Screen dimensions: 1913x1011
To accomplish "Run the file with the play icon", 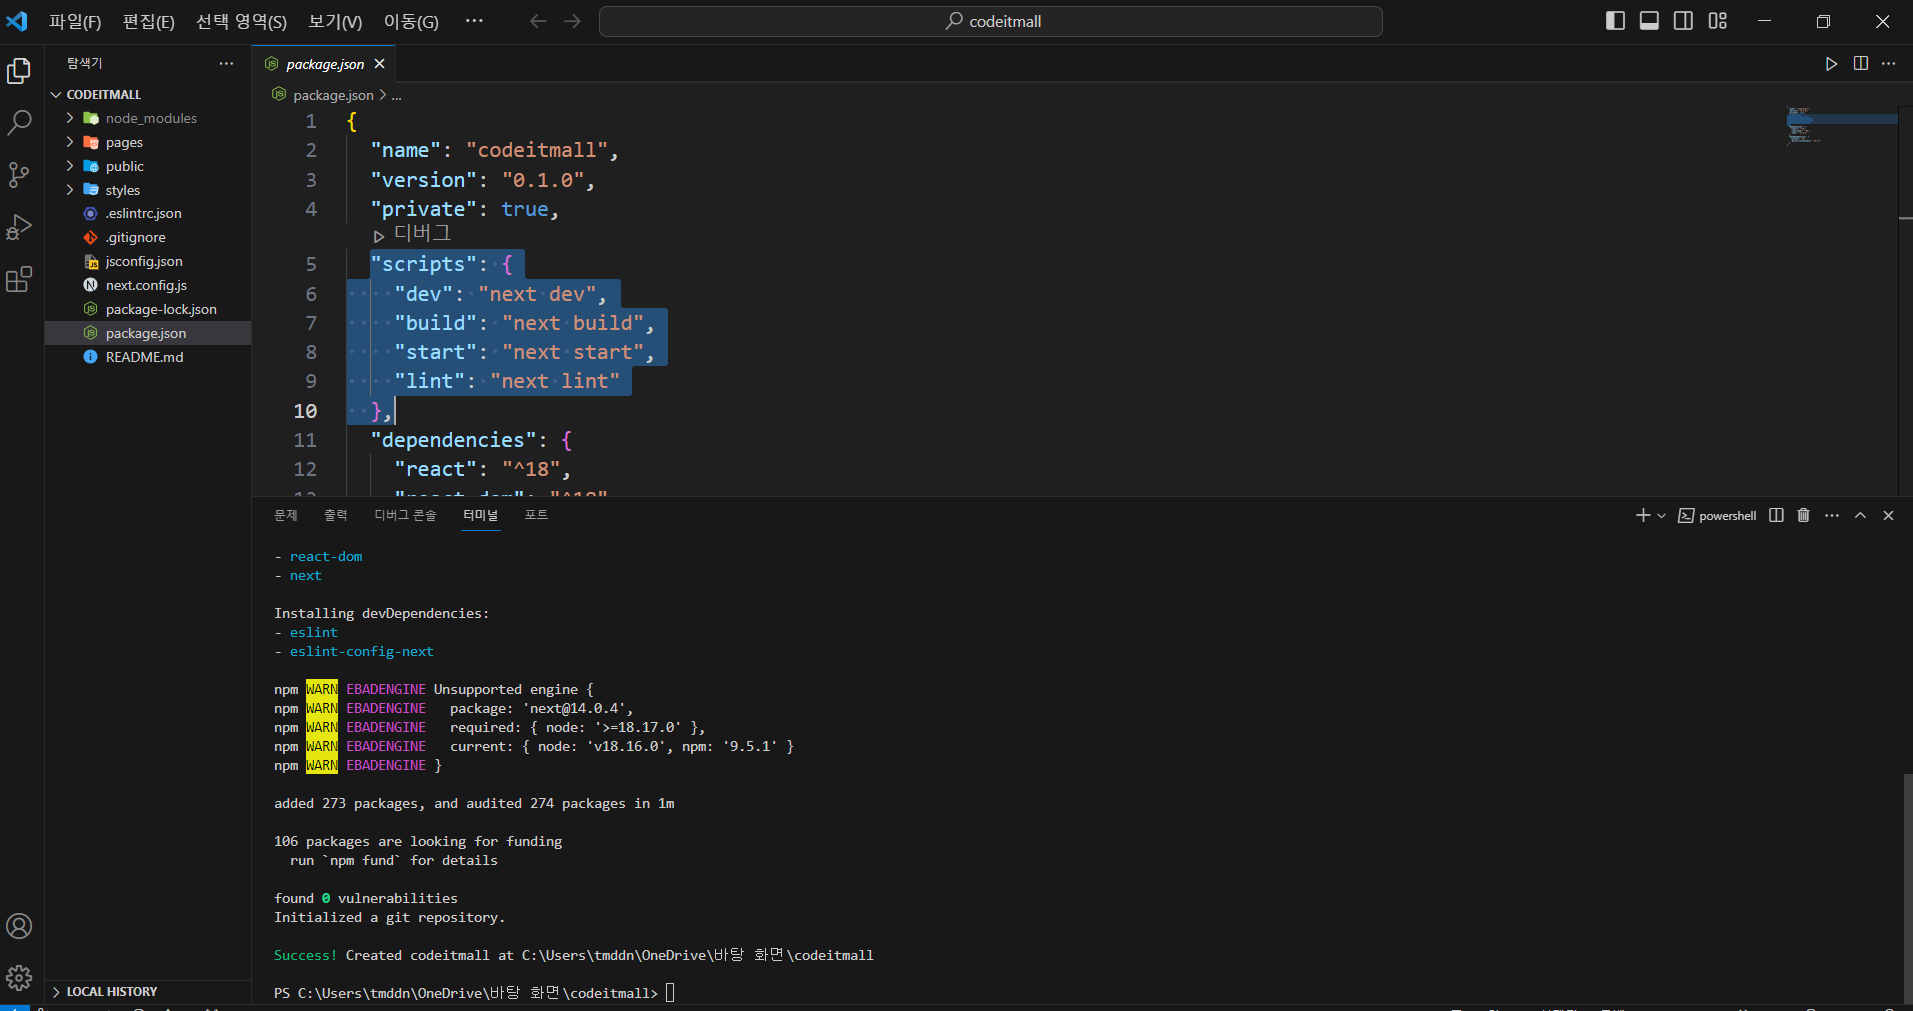I will point(1831,64).
